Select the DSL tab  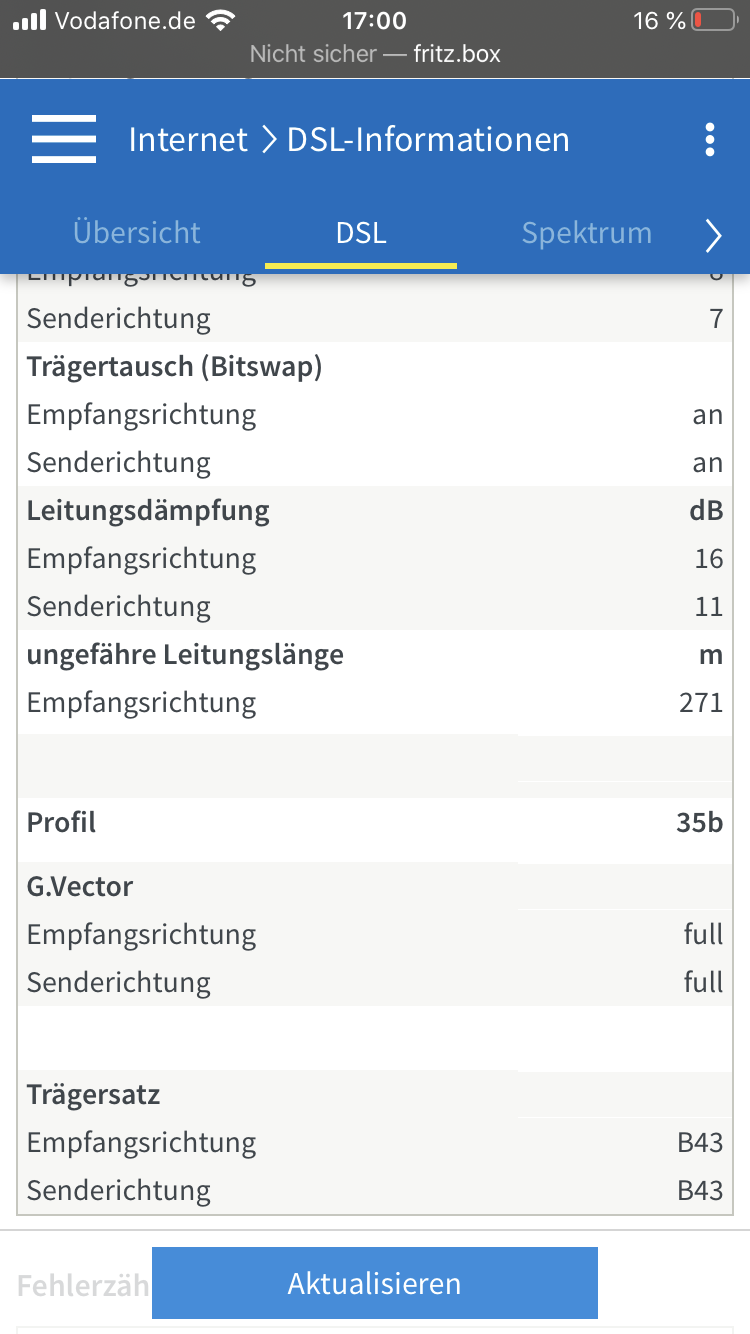click(361, 233)
